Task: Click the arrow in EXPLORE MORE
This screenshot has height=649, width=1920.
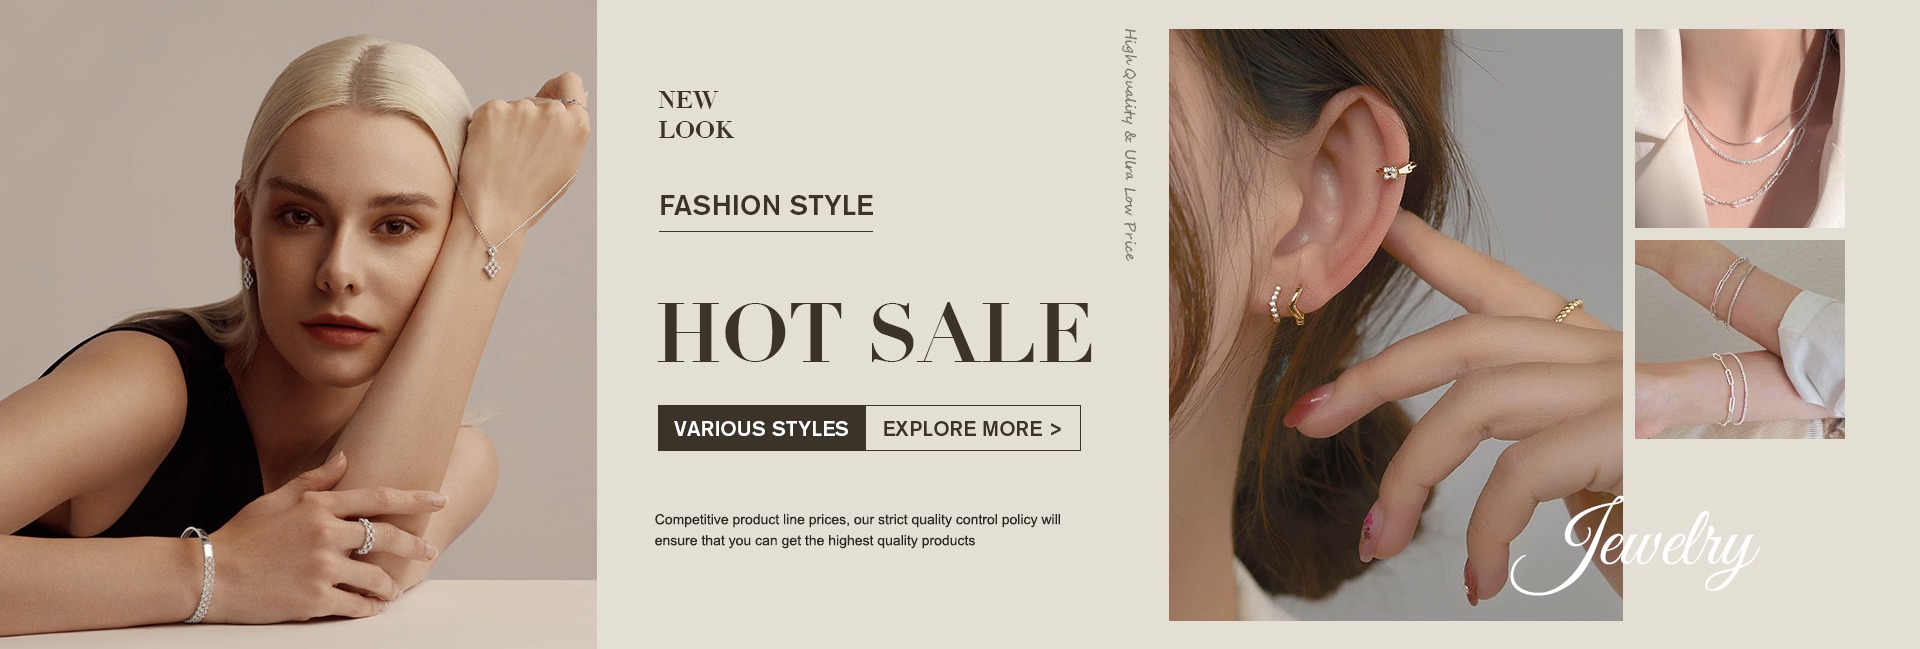Action: click(1055, 429)
